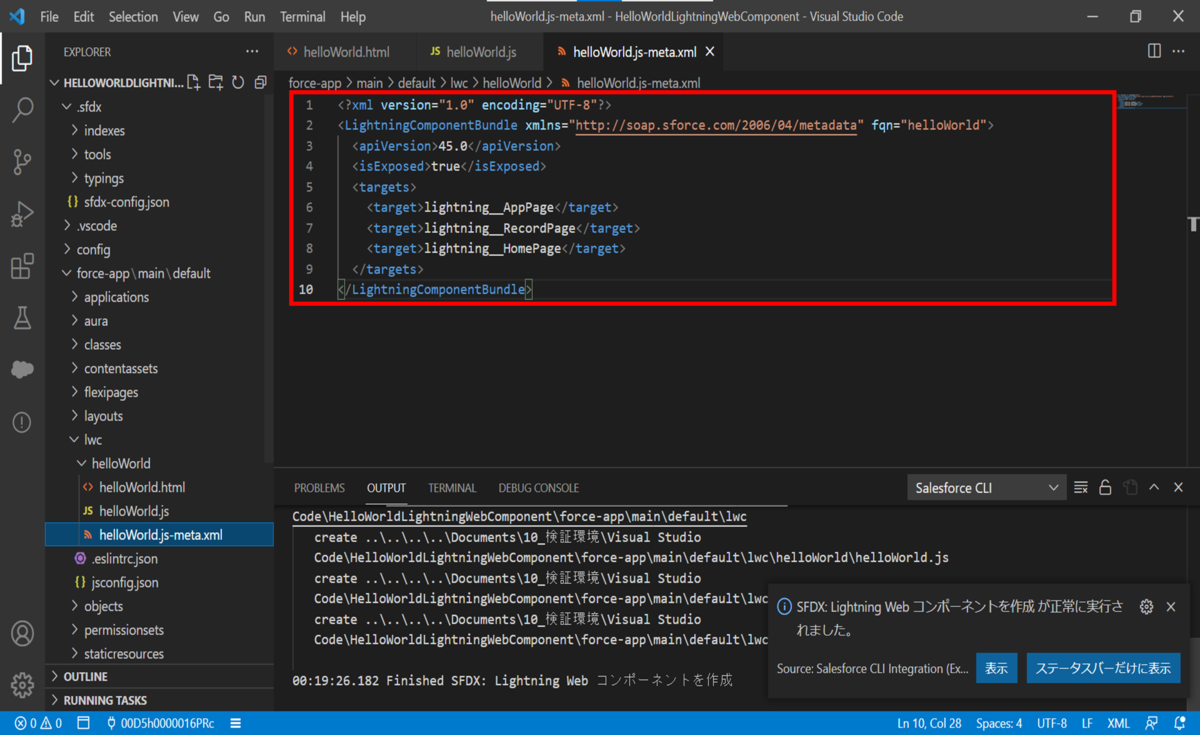1200x735 pixels.
Task: Toggle output scroll lock padlock
Action: pos(1105,488)
